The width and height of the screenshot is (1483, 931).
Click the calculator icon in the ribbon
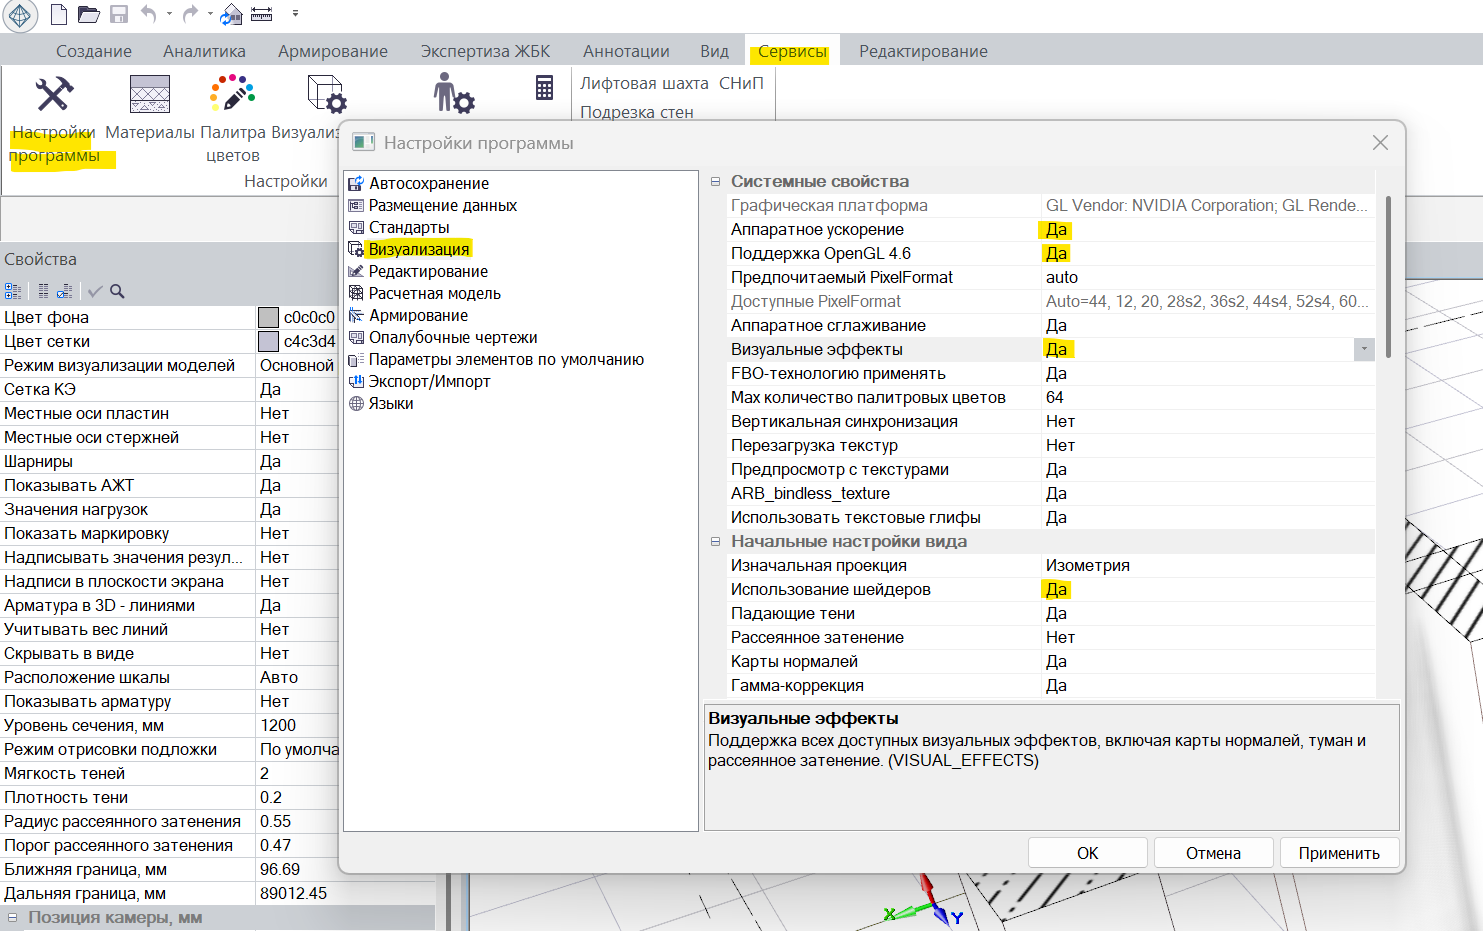point(544,88)
